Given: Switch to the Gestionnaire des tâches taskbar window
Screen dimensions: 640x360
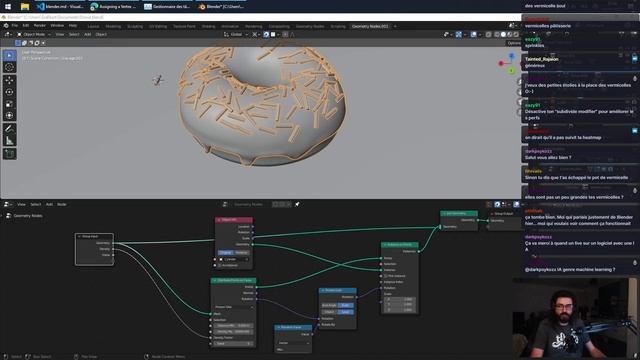Looking at the screenshot, I should point(167,7).
